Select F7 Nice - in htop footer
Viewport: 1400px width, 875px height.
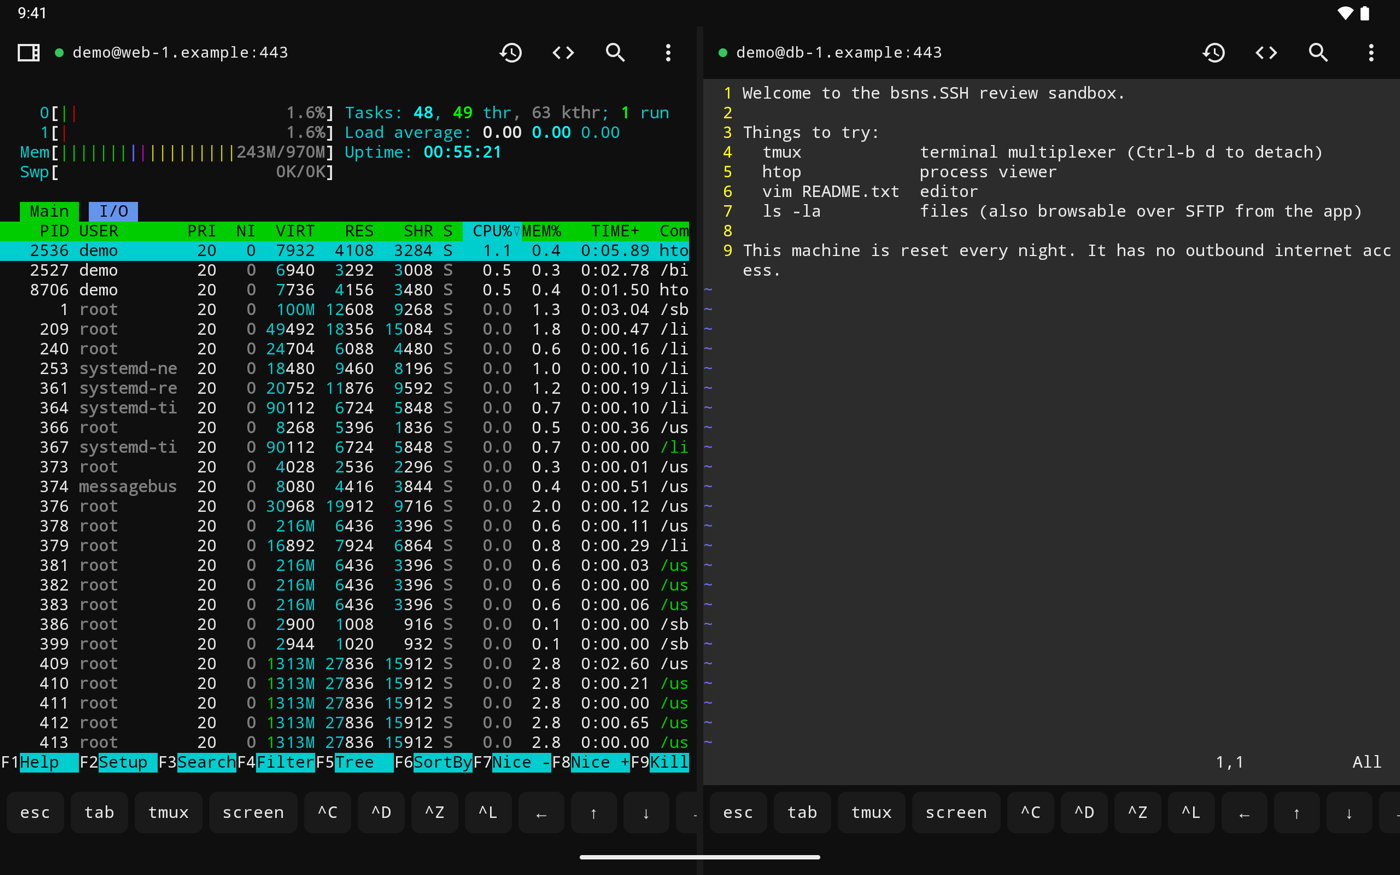point(512,762)
